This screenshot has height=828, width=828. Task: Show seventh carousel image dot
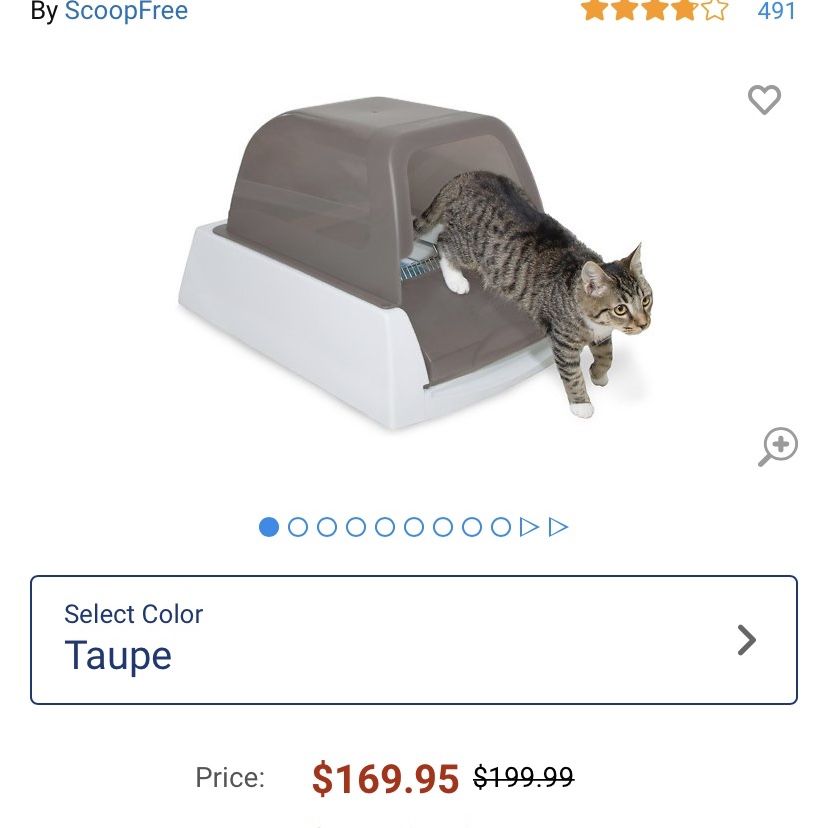(443, 527)
